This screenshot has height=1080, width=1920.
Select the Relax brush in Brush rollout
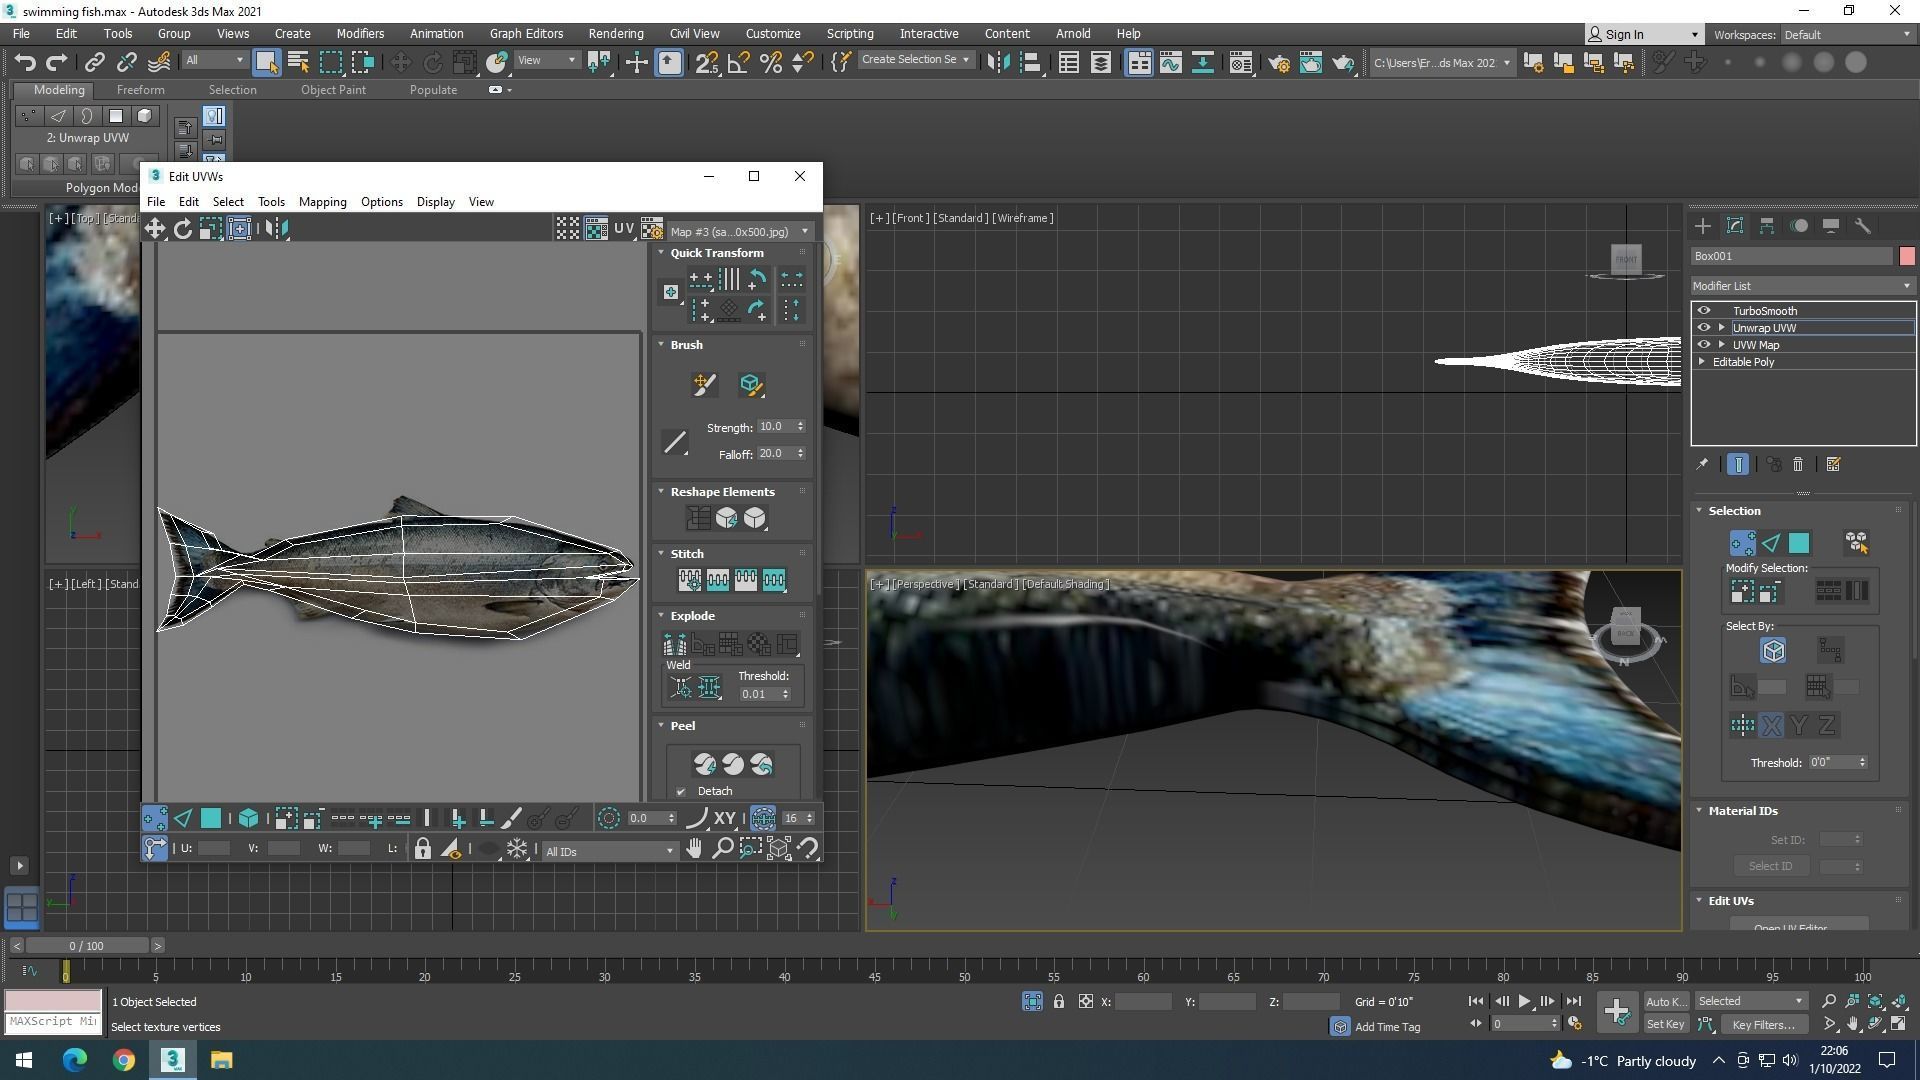point(751,385)
